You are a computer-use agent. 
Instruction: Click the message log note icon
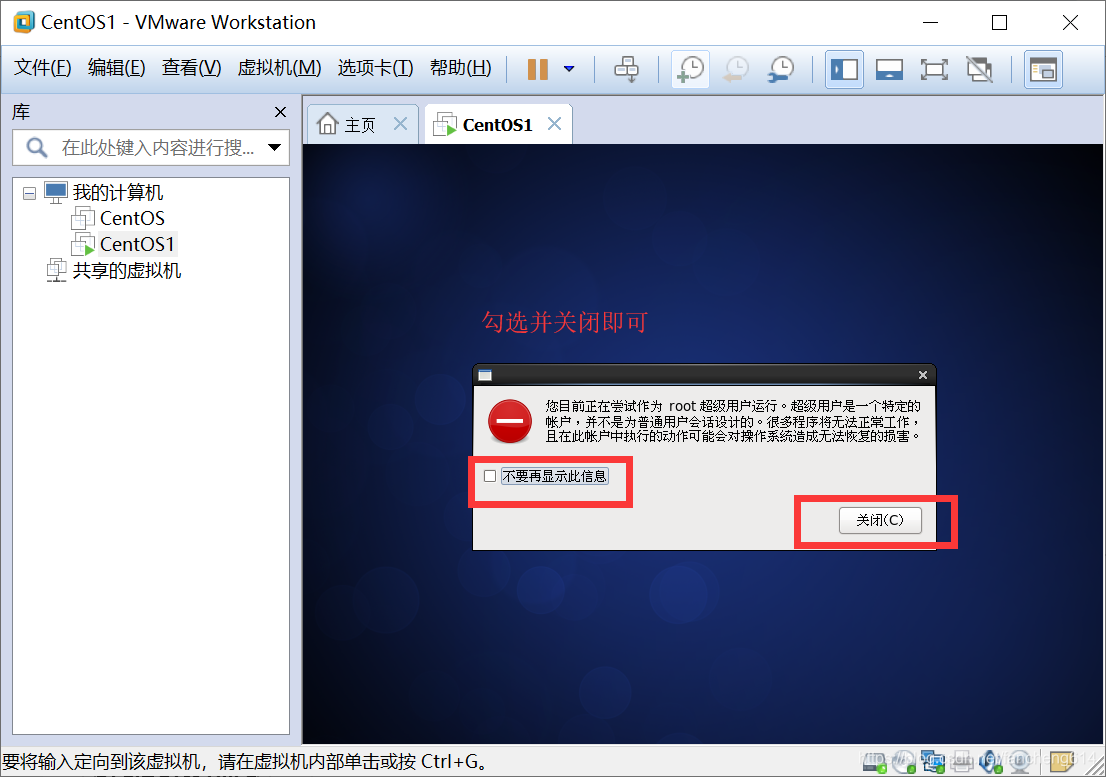1062,761
